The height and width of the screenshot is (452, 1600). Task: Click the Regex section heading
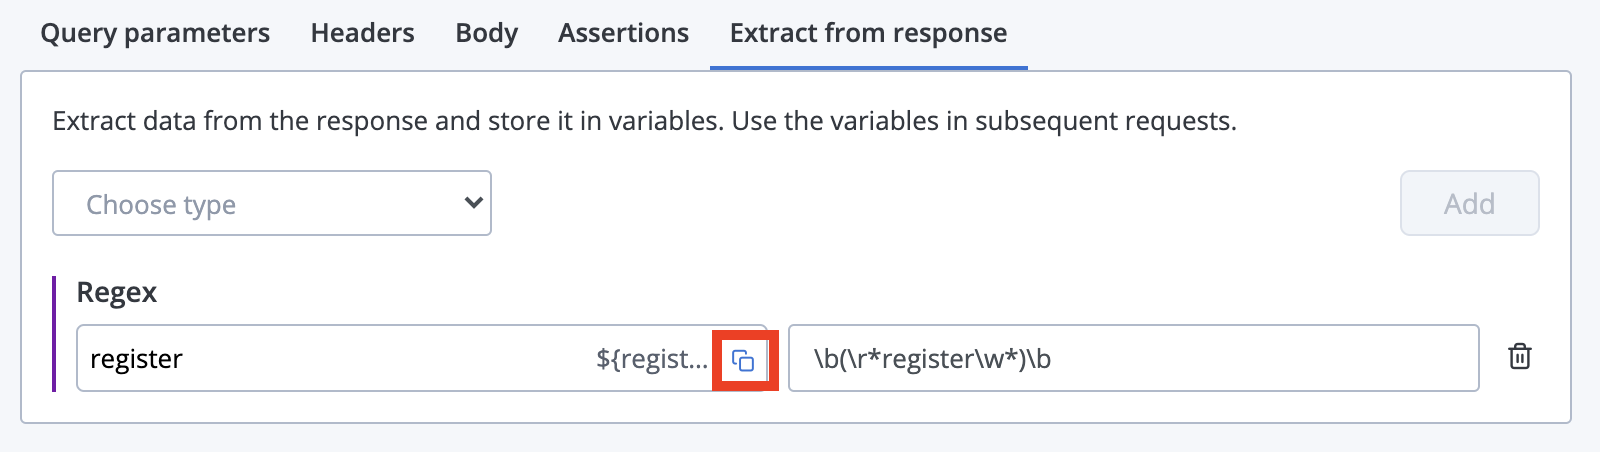(117, 293)
